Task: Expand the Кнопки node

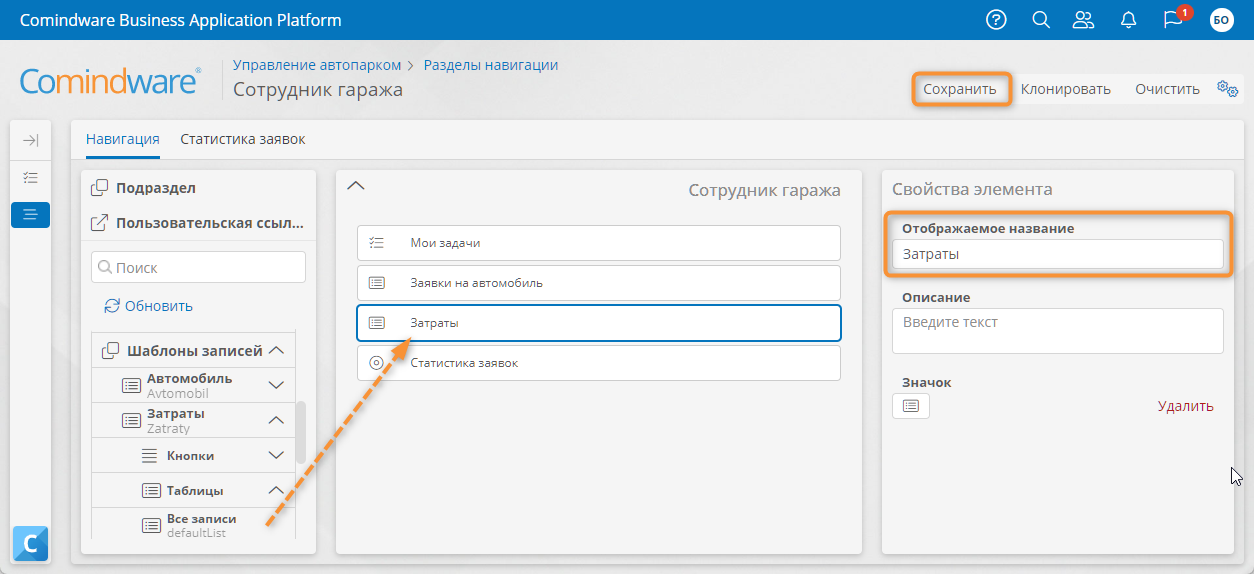Action: coord(277,456)
